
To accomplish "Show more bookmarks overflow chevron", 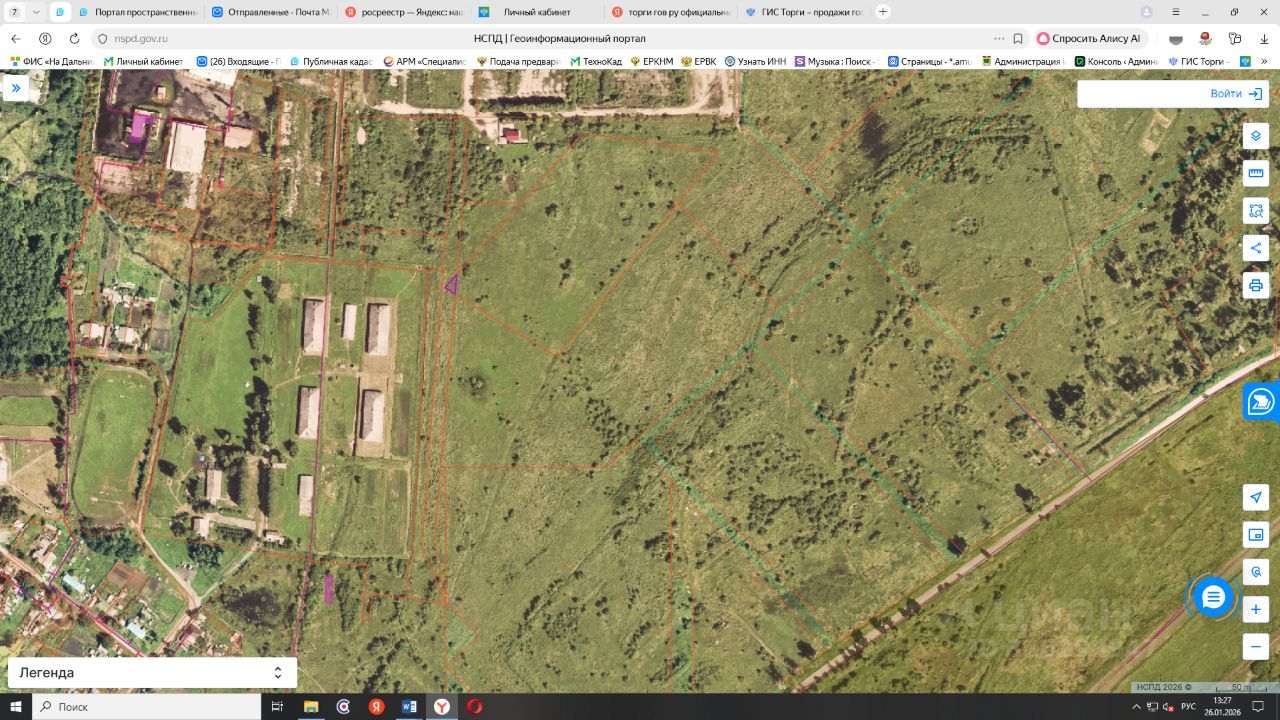I will coord(1263,61).
